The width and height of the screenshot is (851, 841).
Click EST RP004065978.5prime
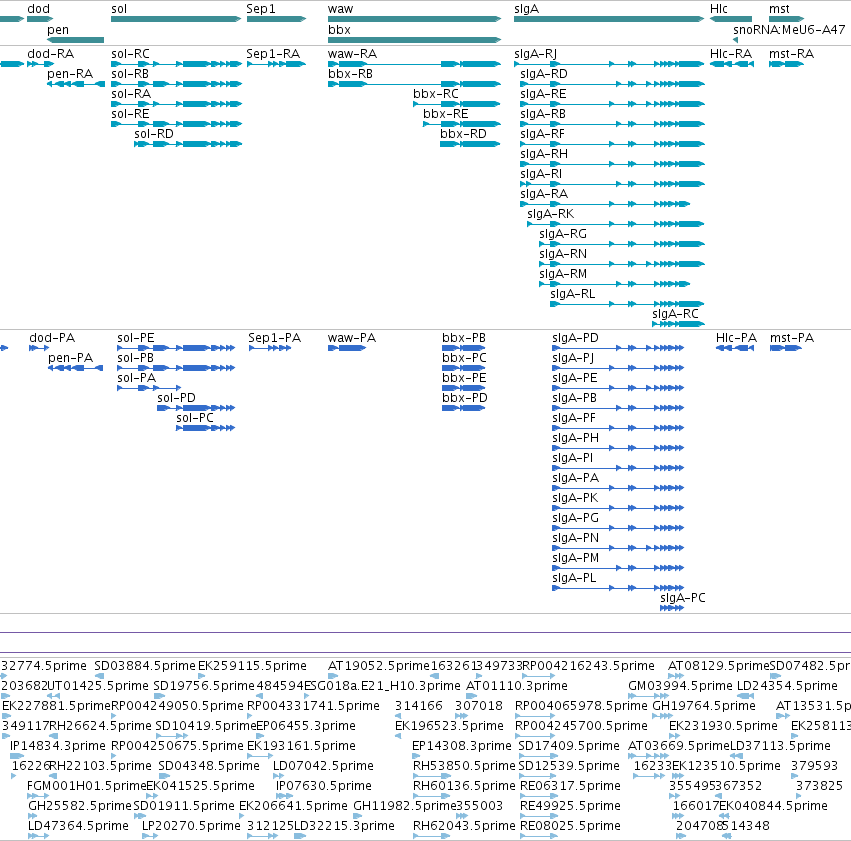coord(581,706)
